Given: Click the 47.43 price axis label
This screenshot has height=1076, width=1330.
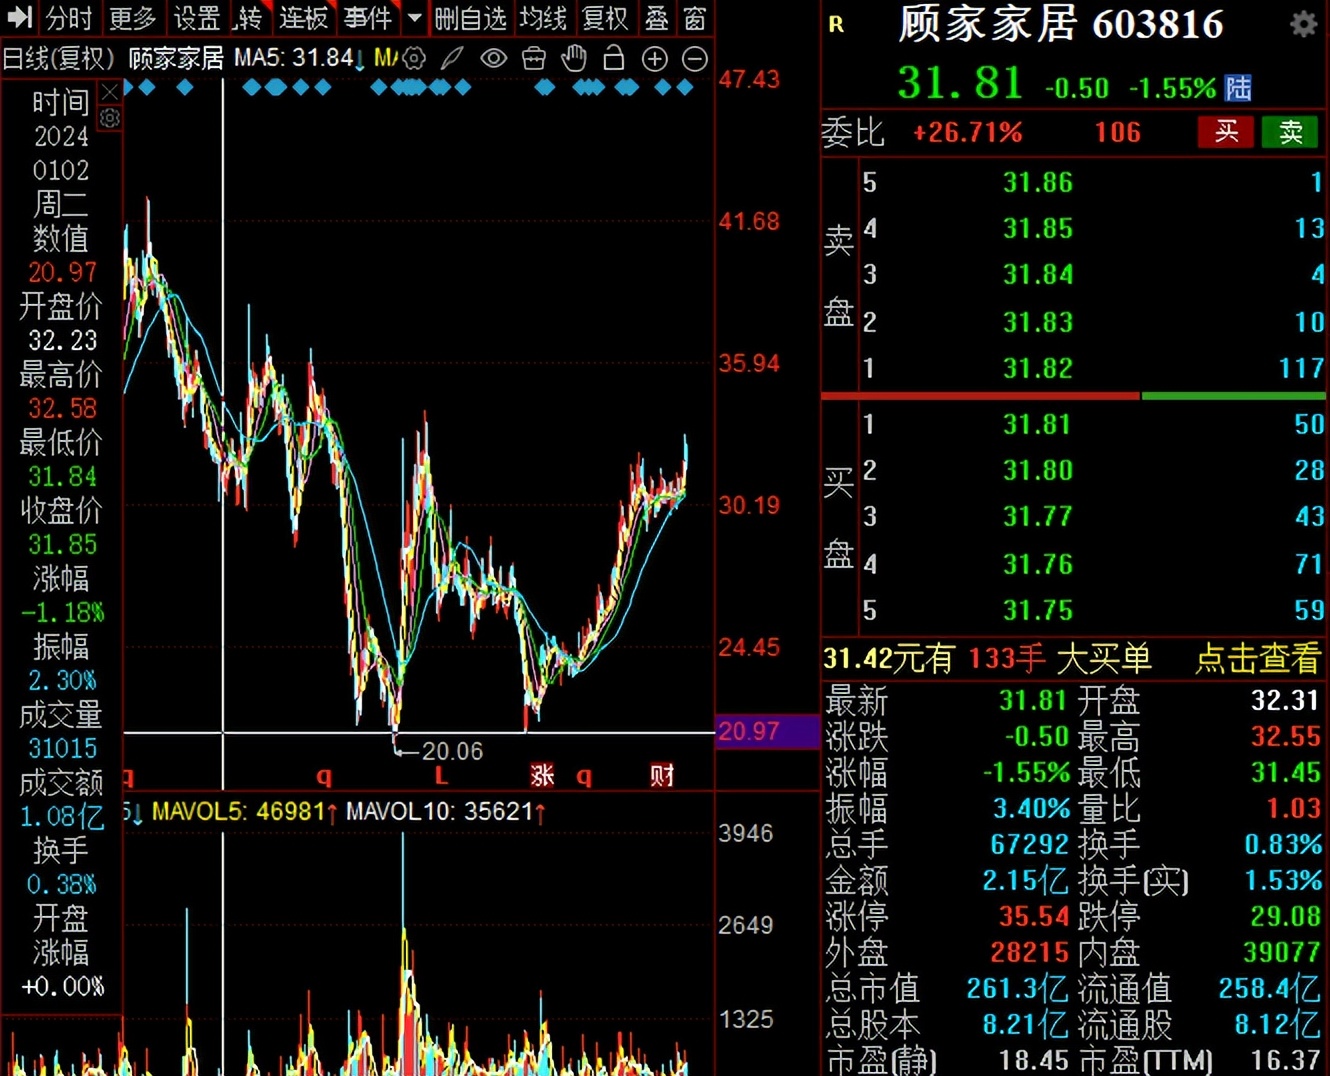Looking at the screenshot, I should [x=749, y=79].
